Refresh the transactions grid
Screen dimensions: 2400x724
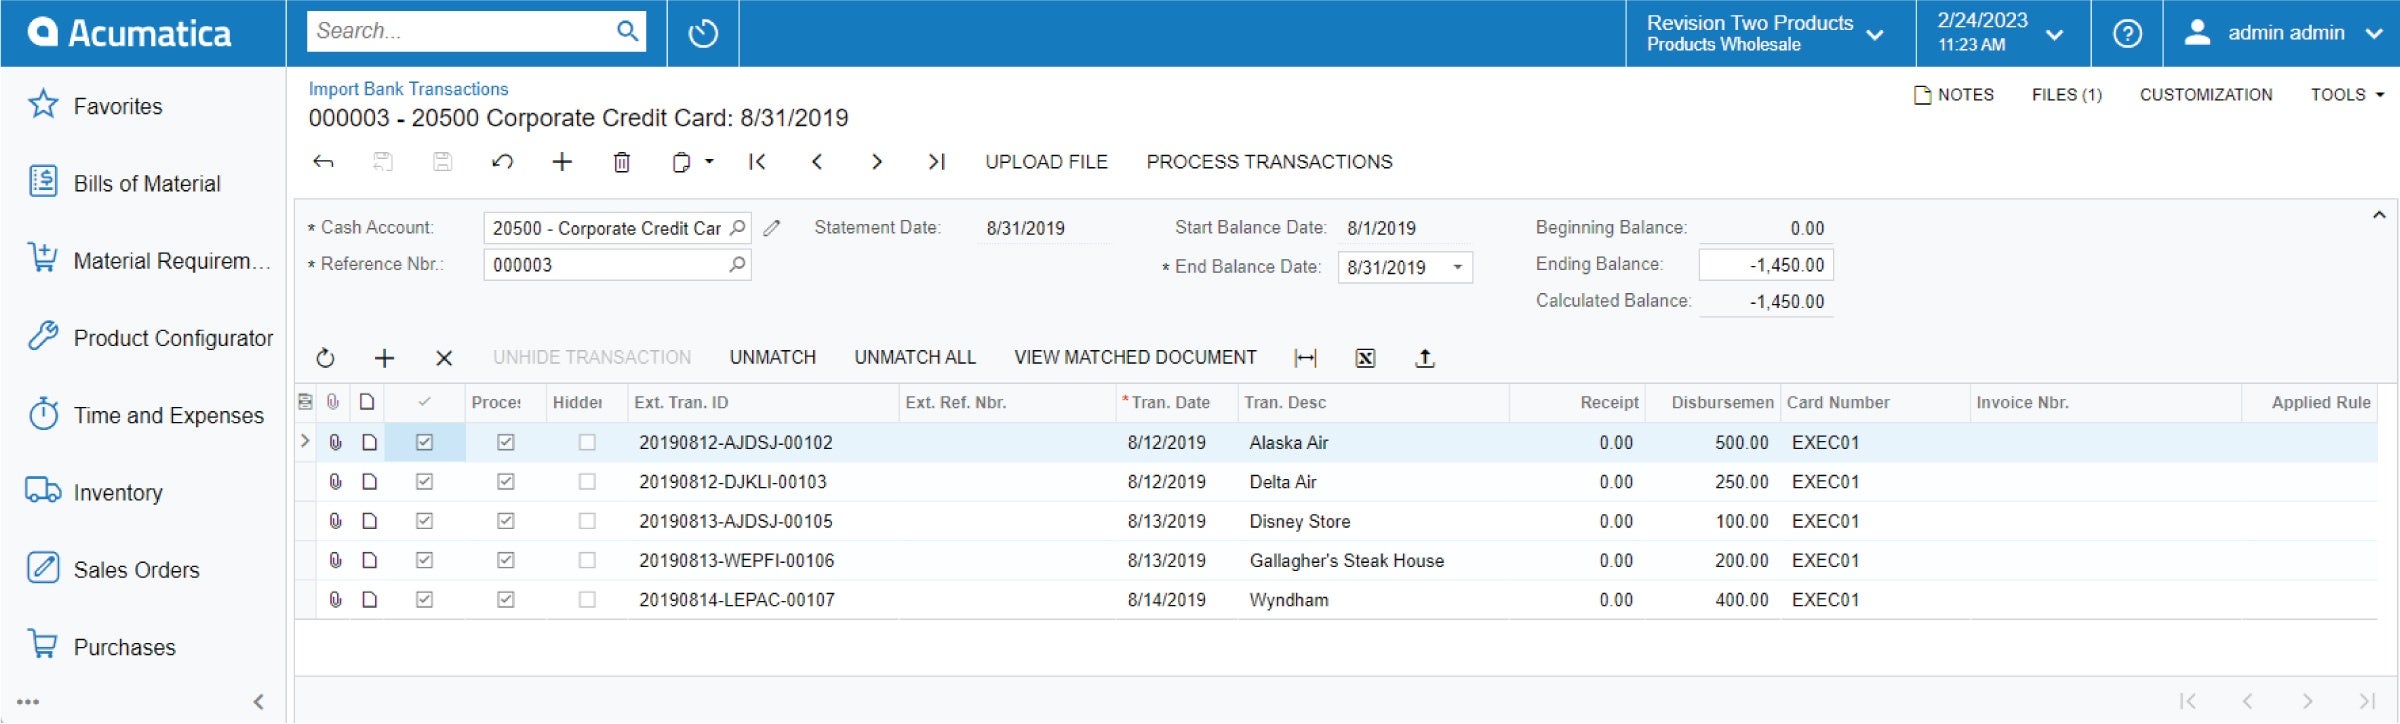click(x=325, y=358)
